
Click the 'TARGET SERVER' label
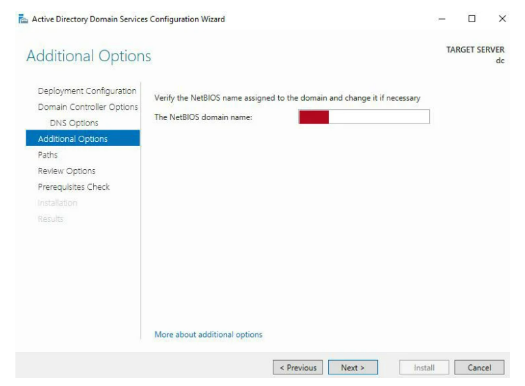[x=475, y=50]
